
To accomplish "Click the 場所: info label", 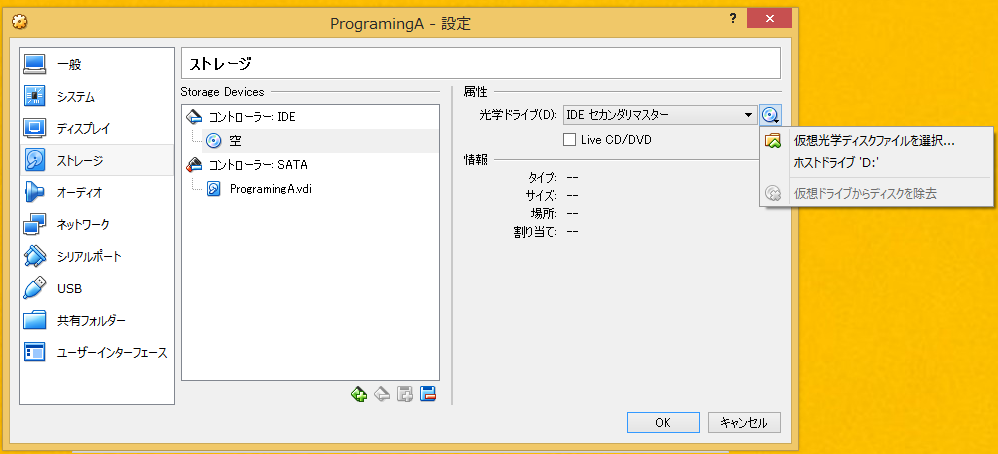I will tap(544, 213).
